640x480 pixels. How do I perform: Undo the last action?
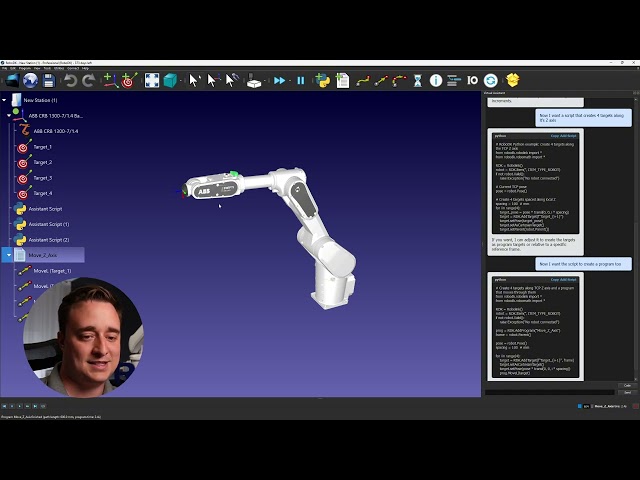coord(70,80)
